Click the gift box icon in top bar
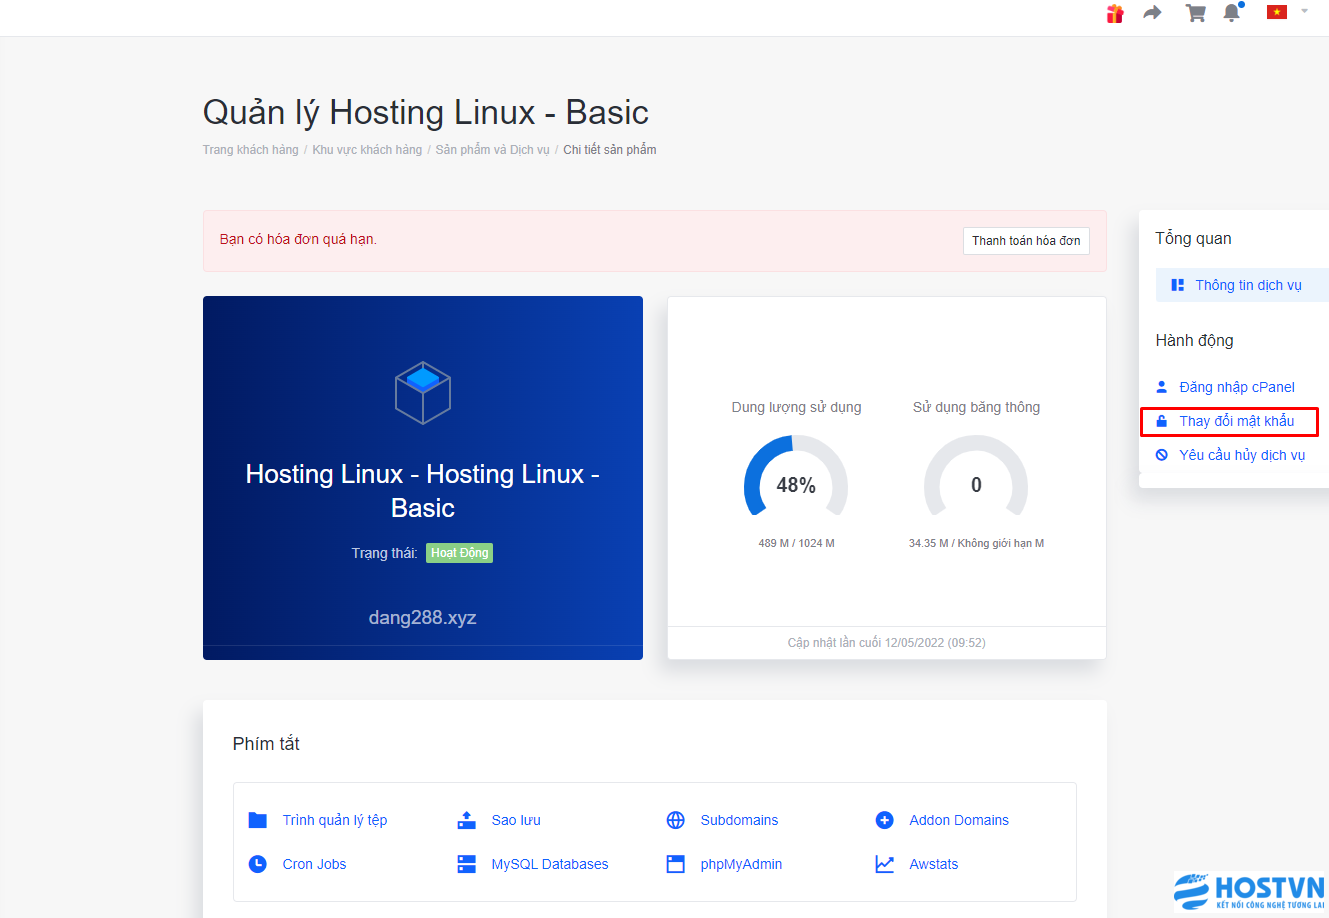Image resolution: width=1329 pixels, height=918 pixels. tap(1115, 13)
